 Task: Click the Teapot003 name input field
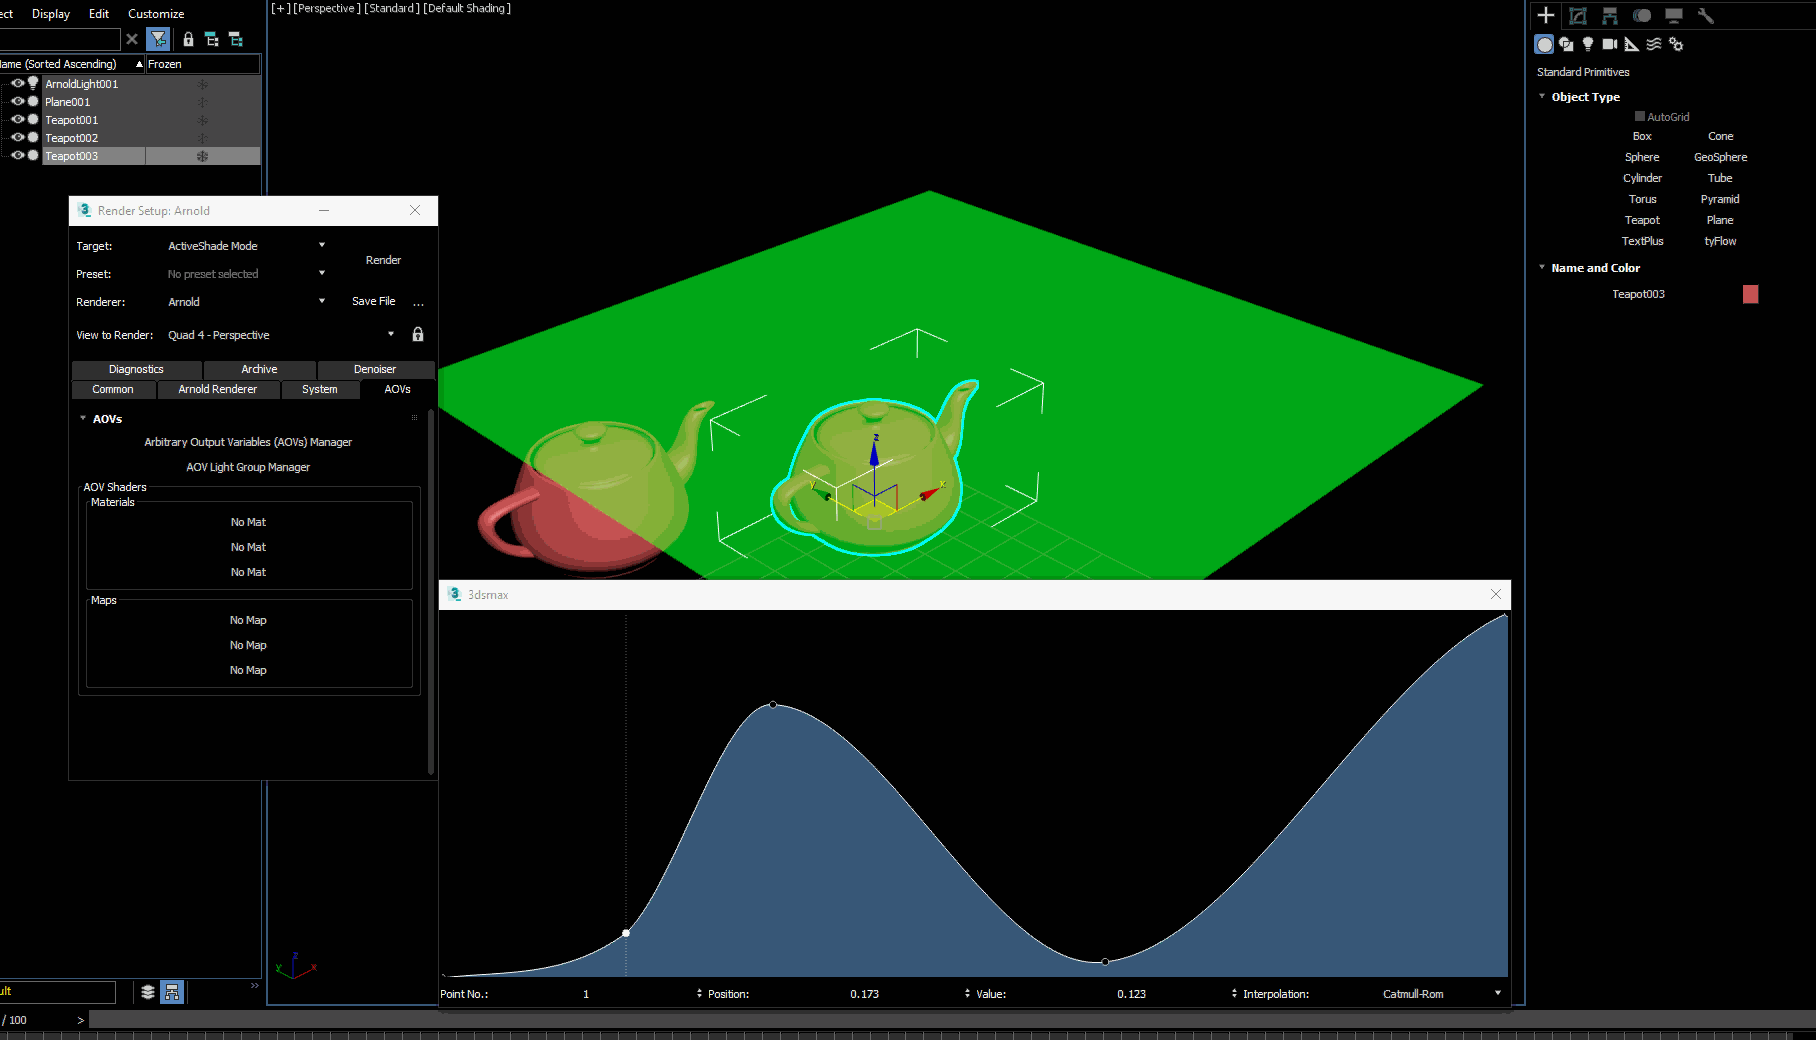pos(1638,294)
